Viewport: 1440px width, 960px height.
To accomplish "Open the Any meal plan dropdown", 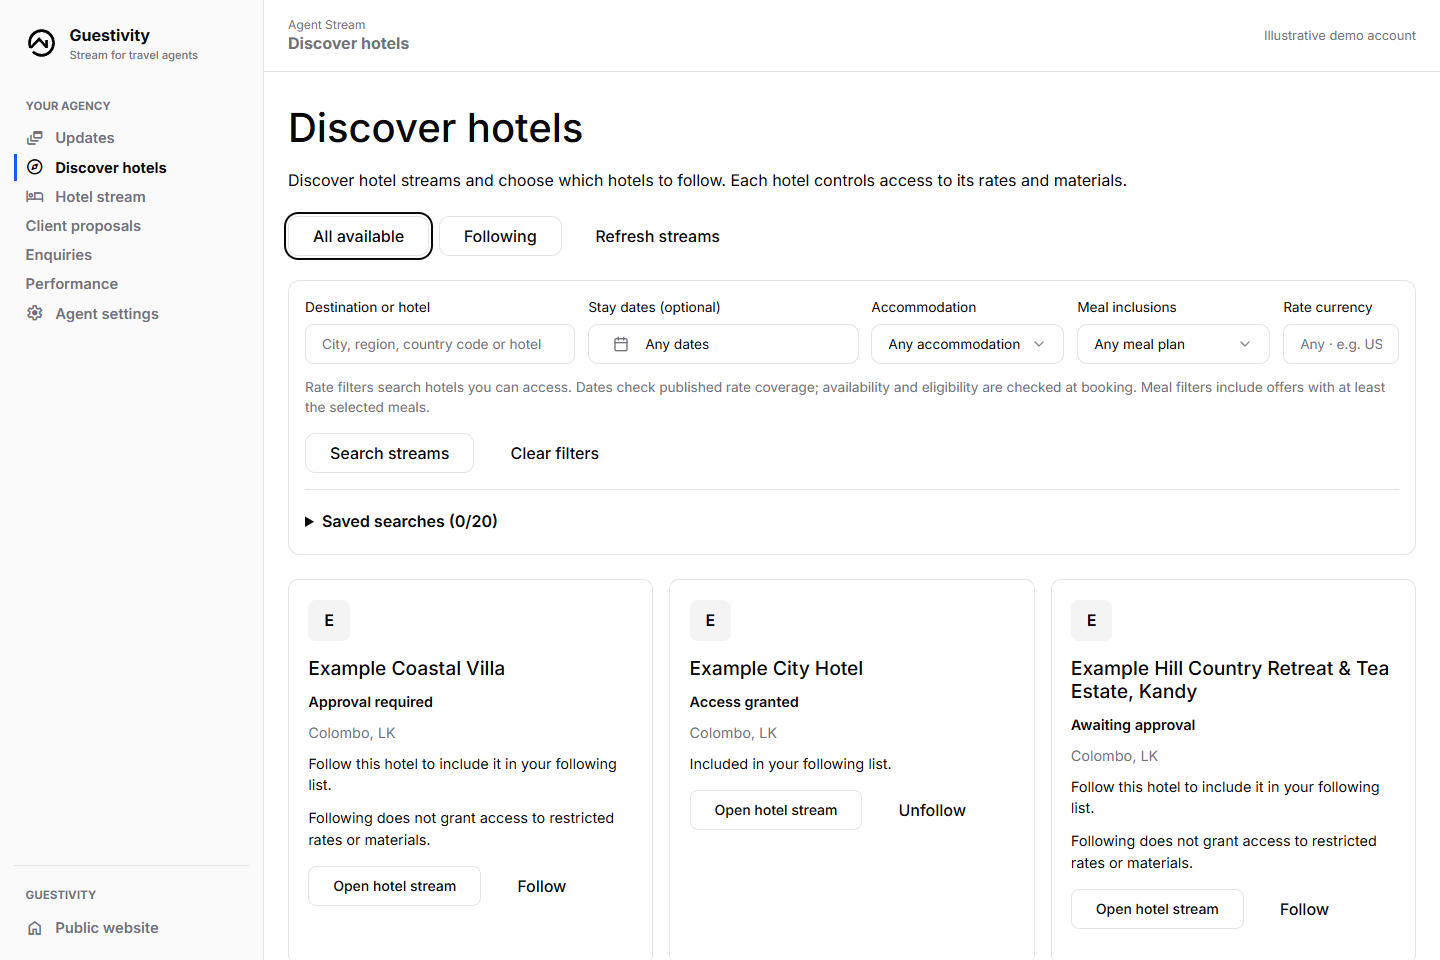I will [x=1173, y=344].
